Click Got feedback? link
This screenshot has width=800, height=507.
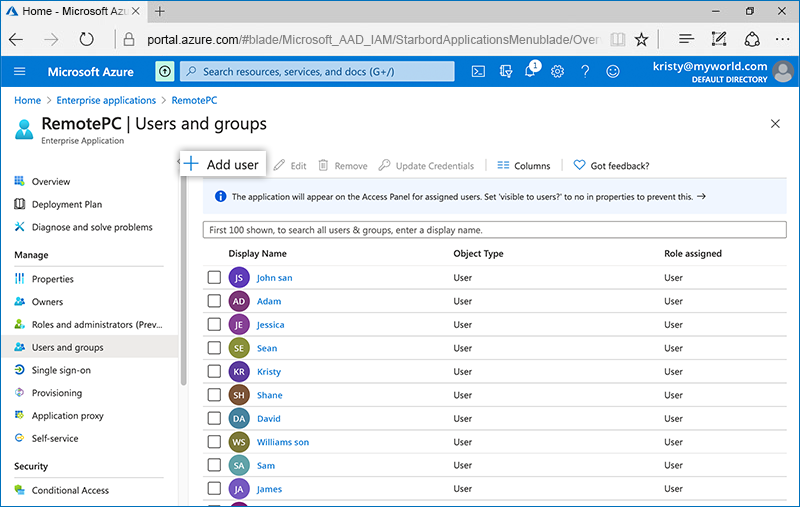pyautogui.click(x=611, y=165)
